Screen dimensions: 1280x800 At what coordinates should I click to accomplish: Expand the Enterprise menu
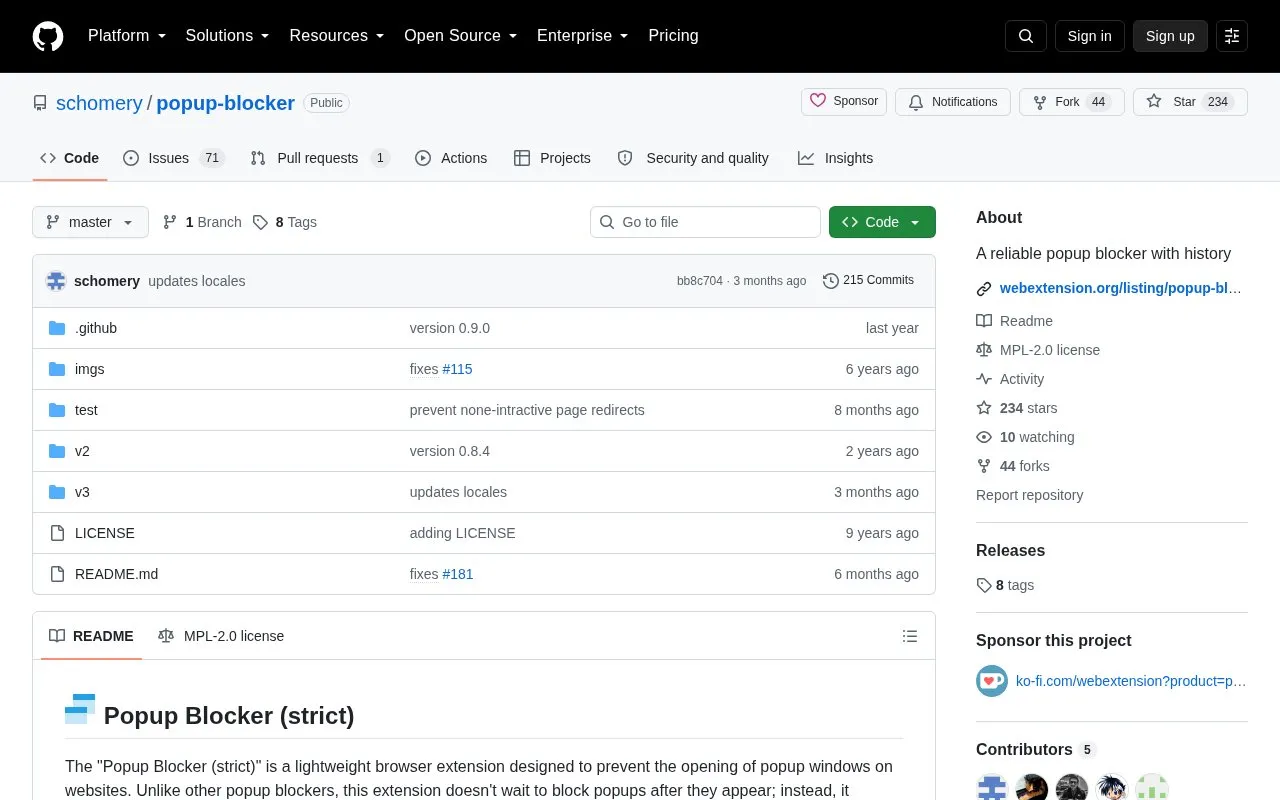coord(583,36)
